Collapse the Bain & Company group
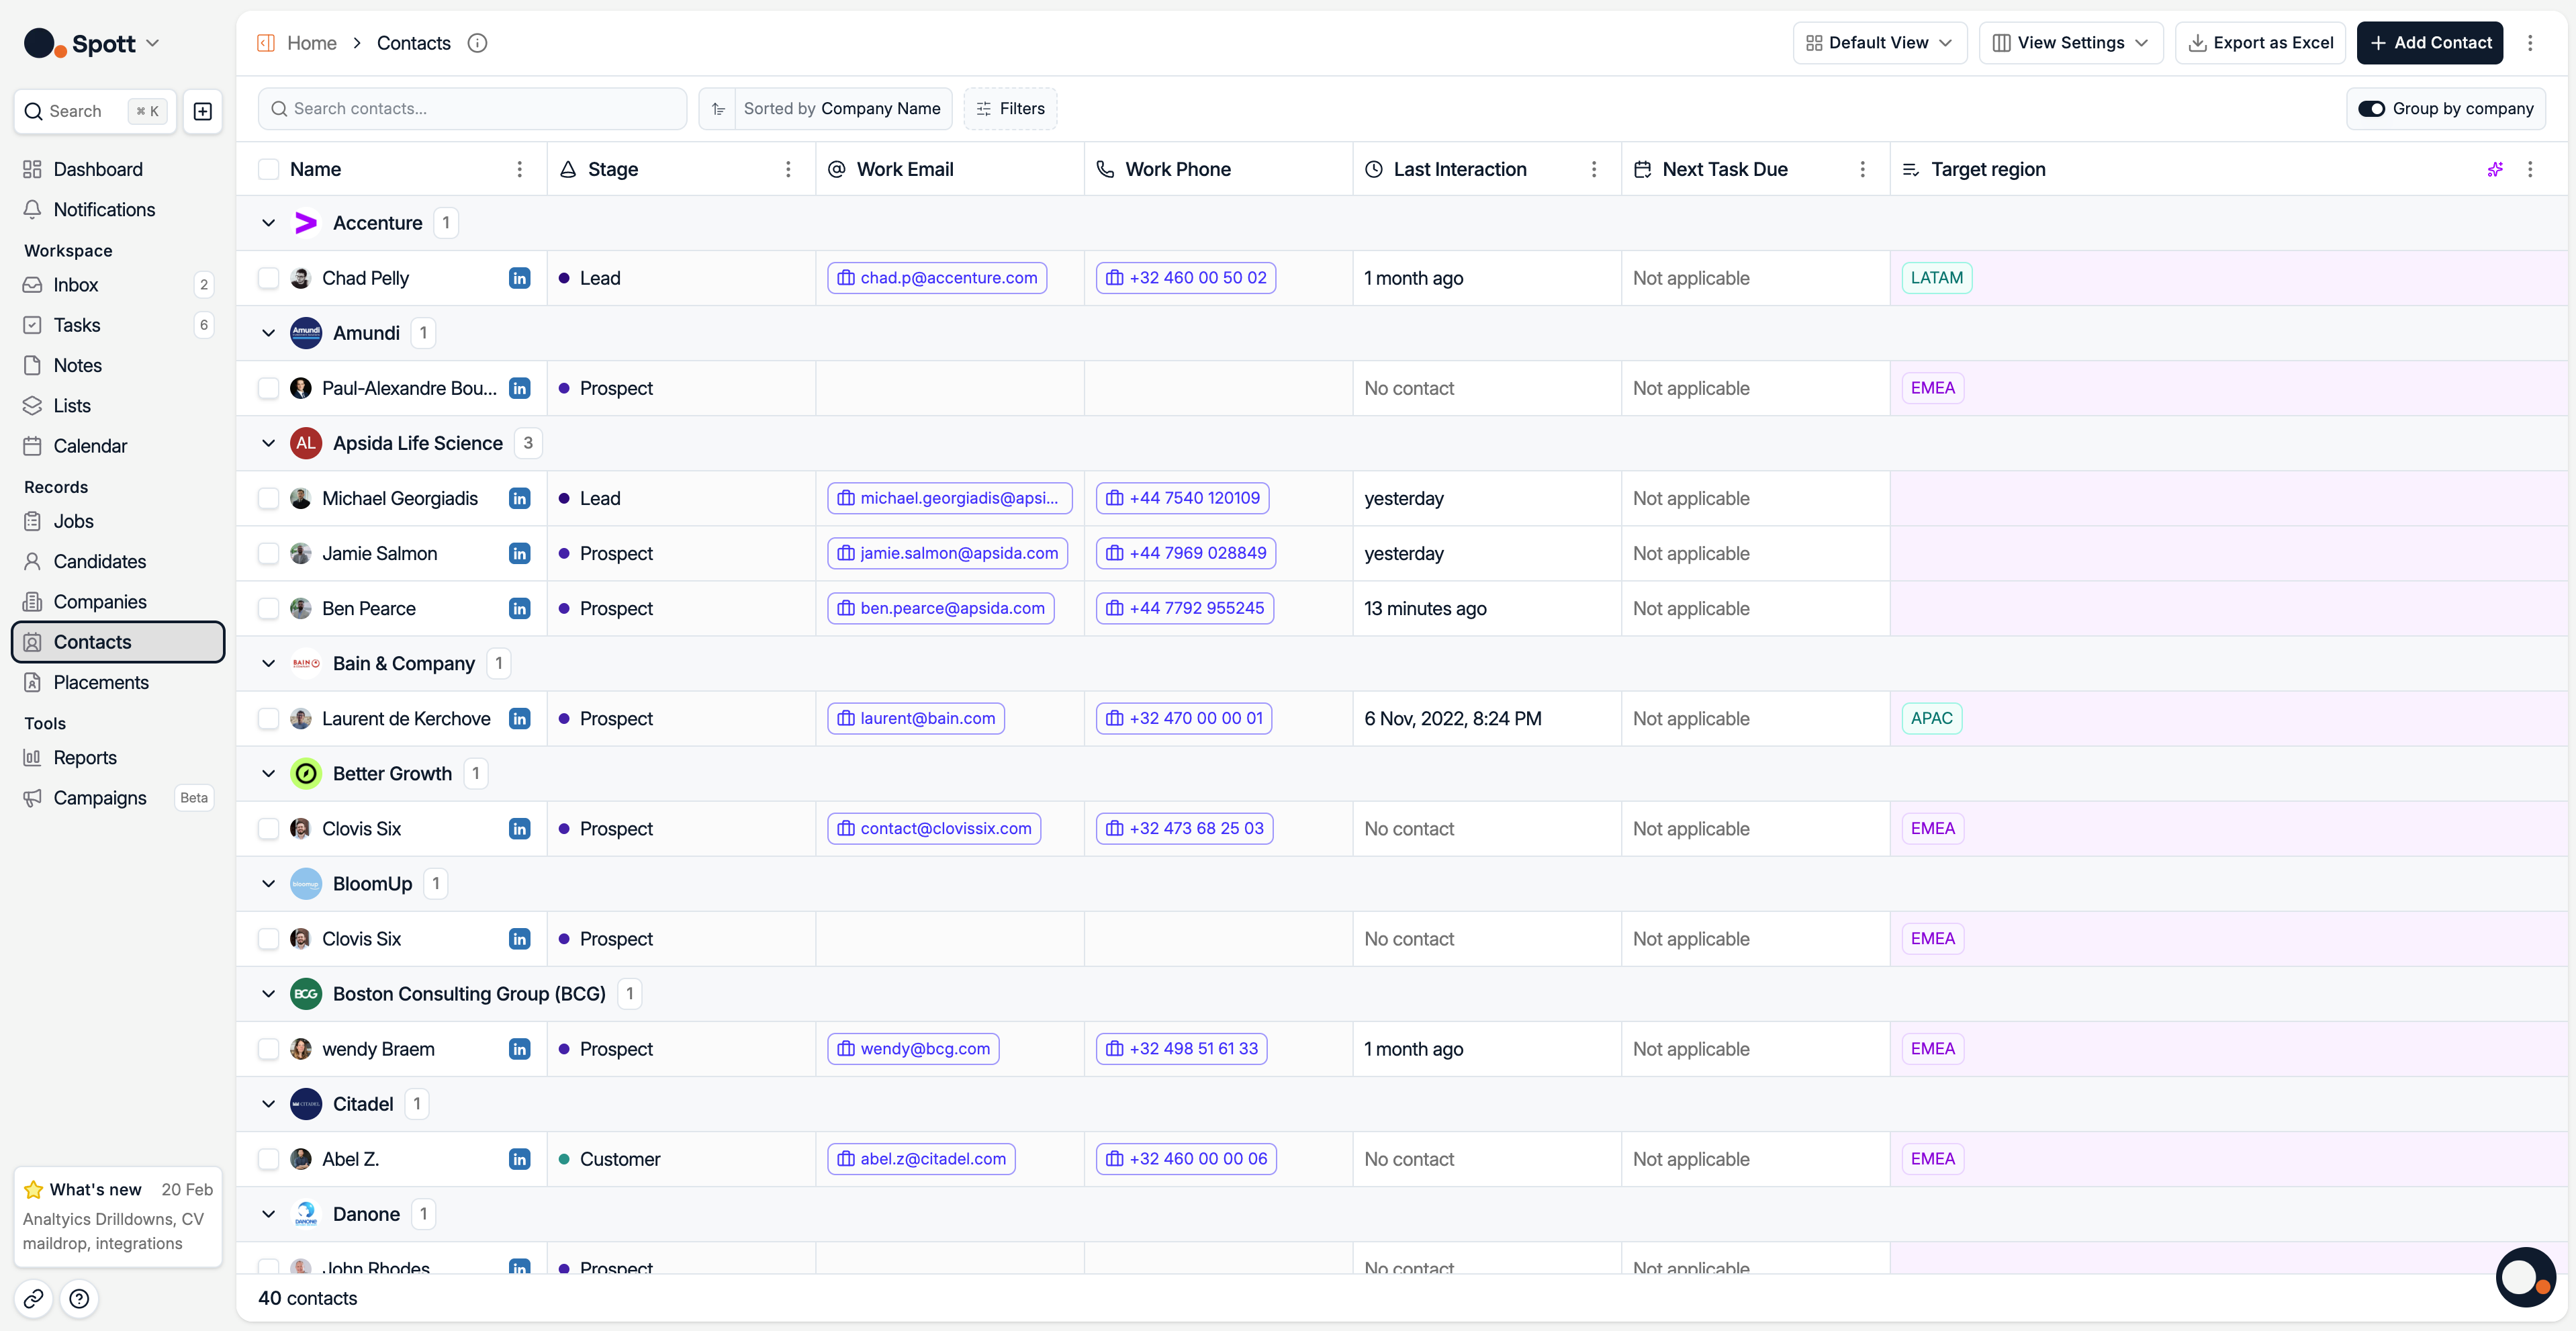Viewport: 2576px width, 1331px height. [268, 663]
